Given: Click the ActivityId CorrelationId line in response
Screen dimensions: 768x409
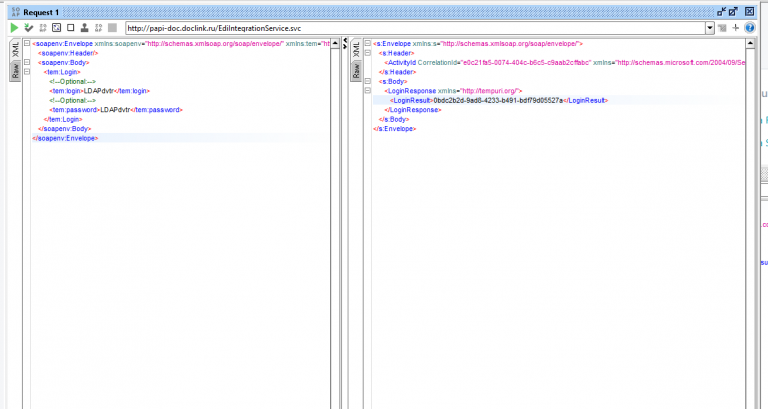Looking at the screenshot, I should (x=565, y=63).
